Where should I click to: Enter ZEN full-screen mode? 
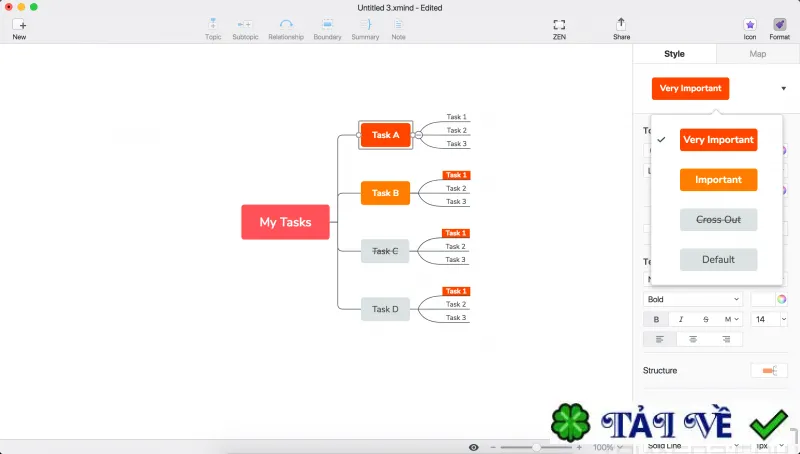(x=559, y=29)
